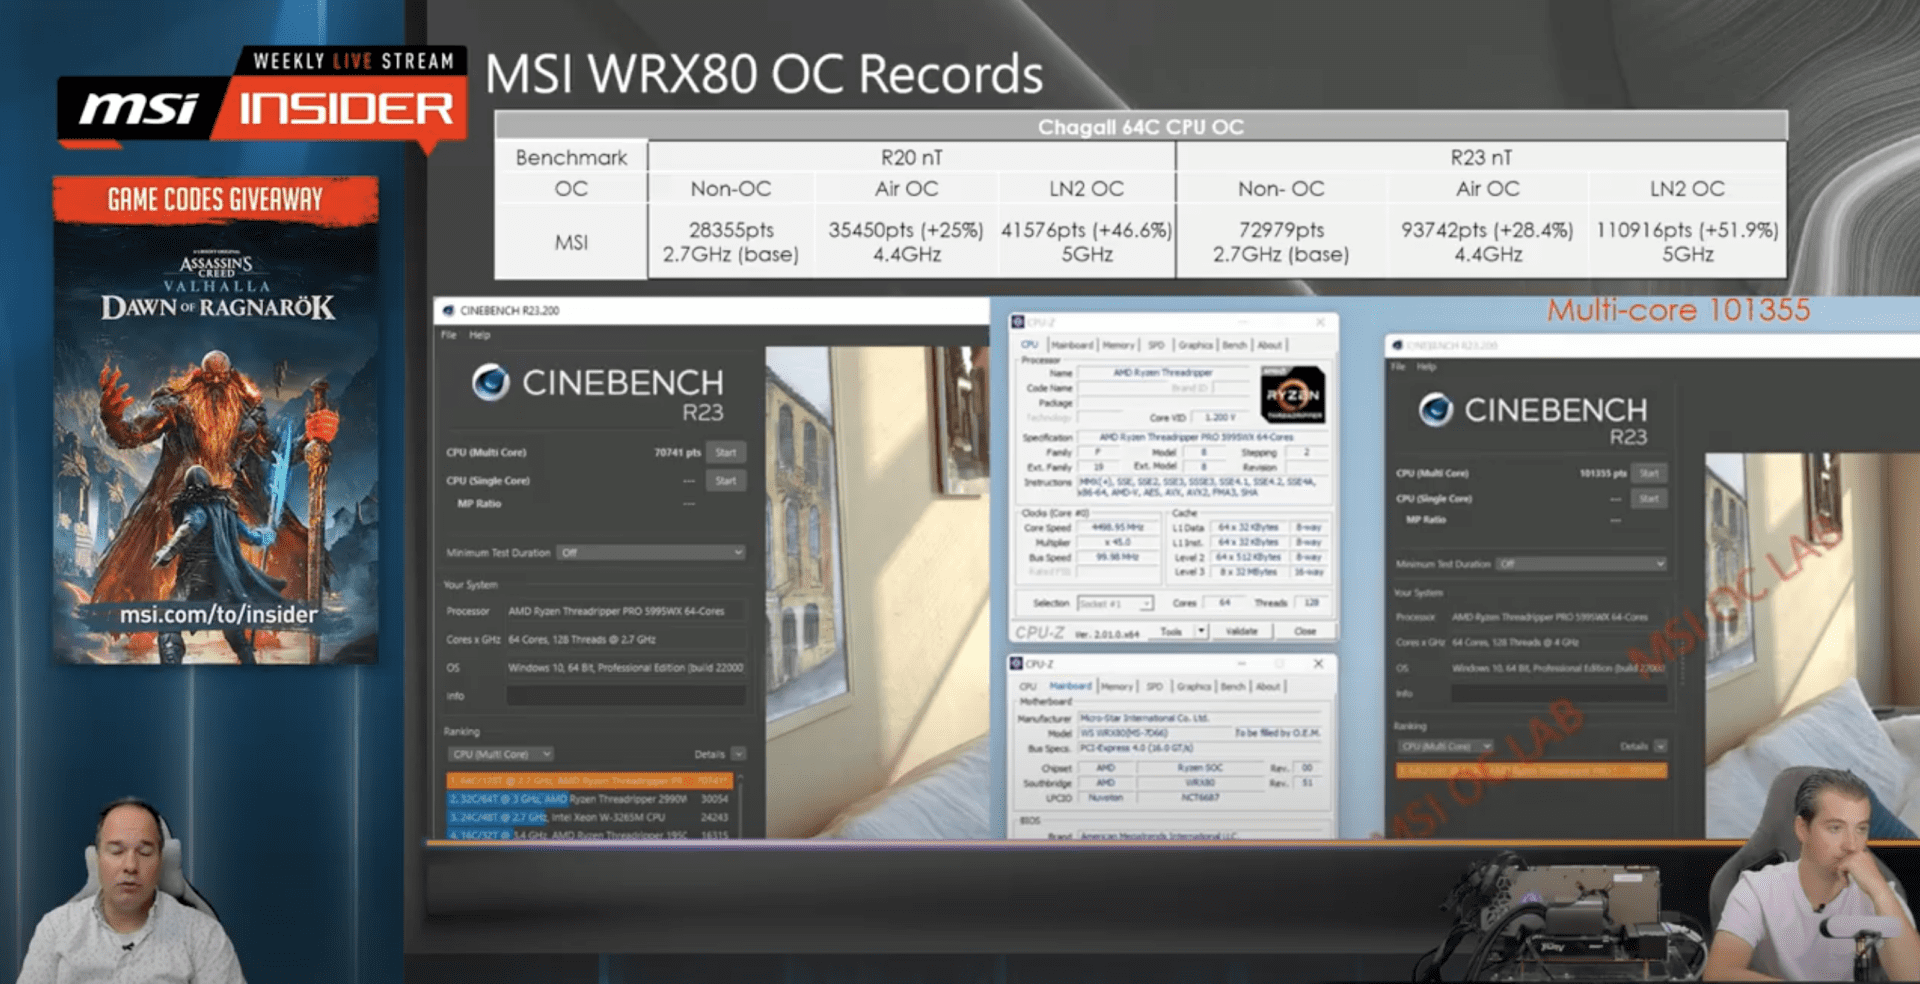
Task: Start CPU Multi Core test in right Cinebench
Action: [x=1649, y=473]
